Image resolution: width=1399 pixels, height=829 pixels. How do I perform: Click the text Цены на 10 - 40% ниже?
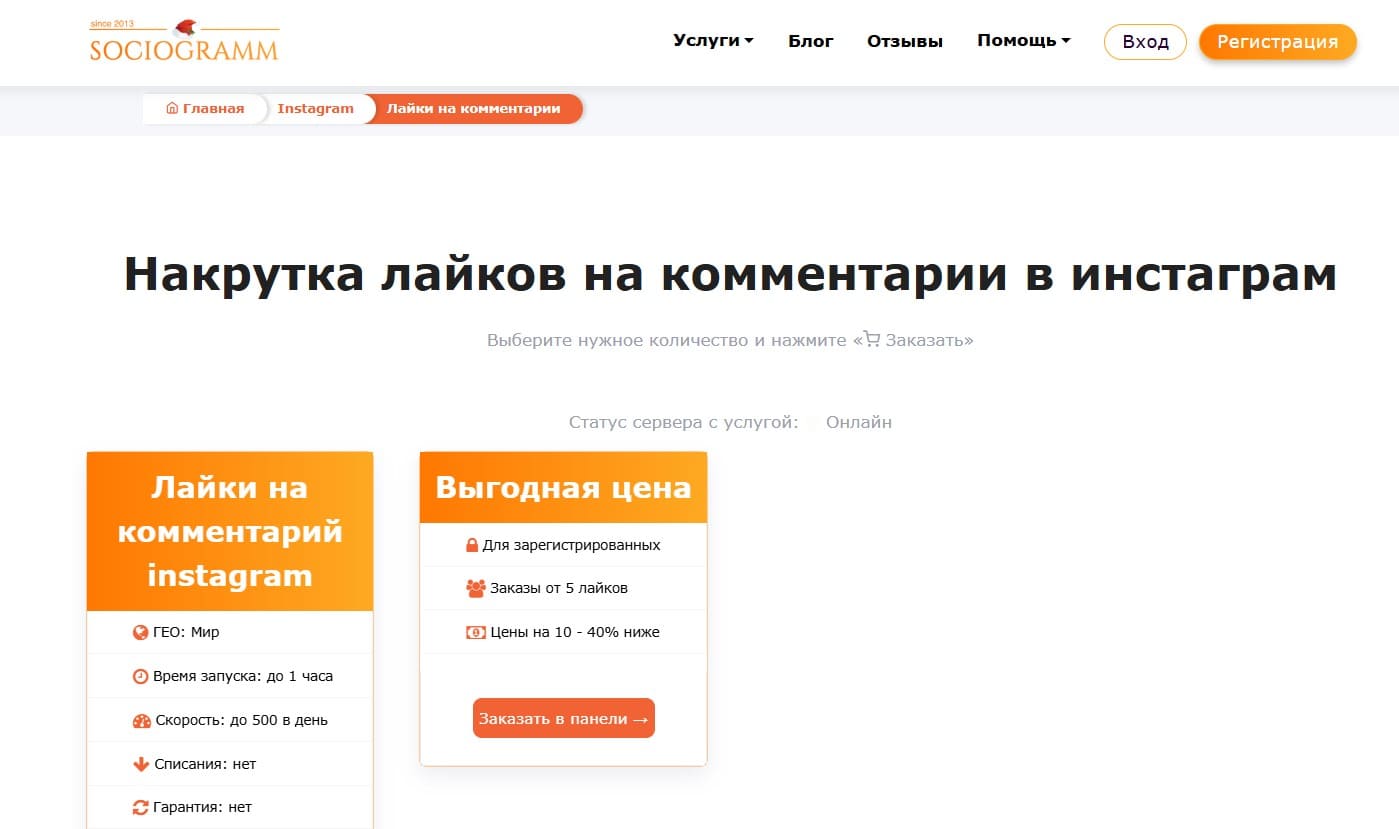coord(575,632)
